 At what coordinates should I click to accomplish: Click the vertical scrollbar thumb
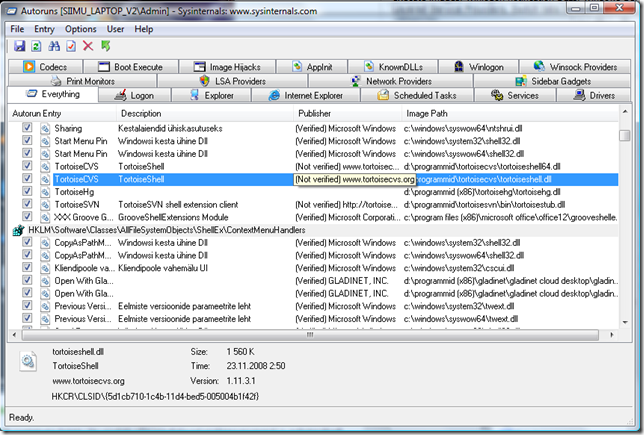pyautogui.click(x=625, y=135)
